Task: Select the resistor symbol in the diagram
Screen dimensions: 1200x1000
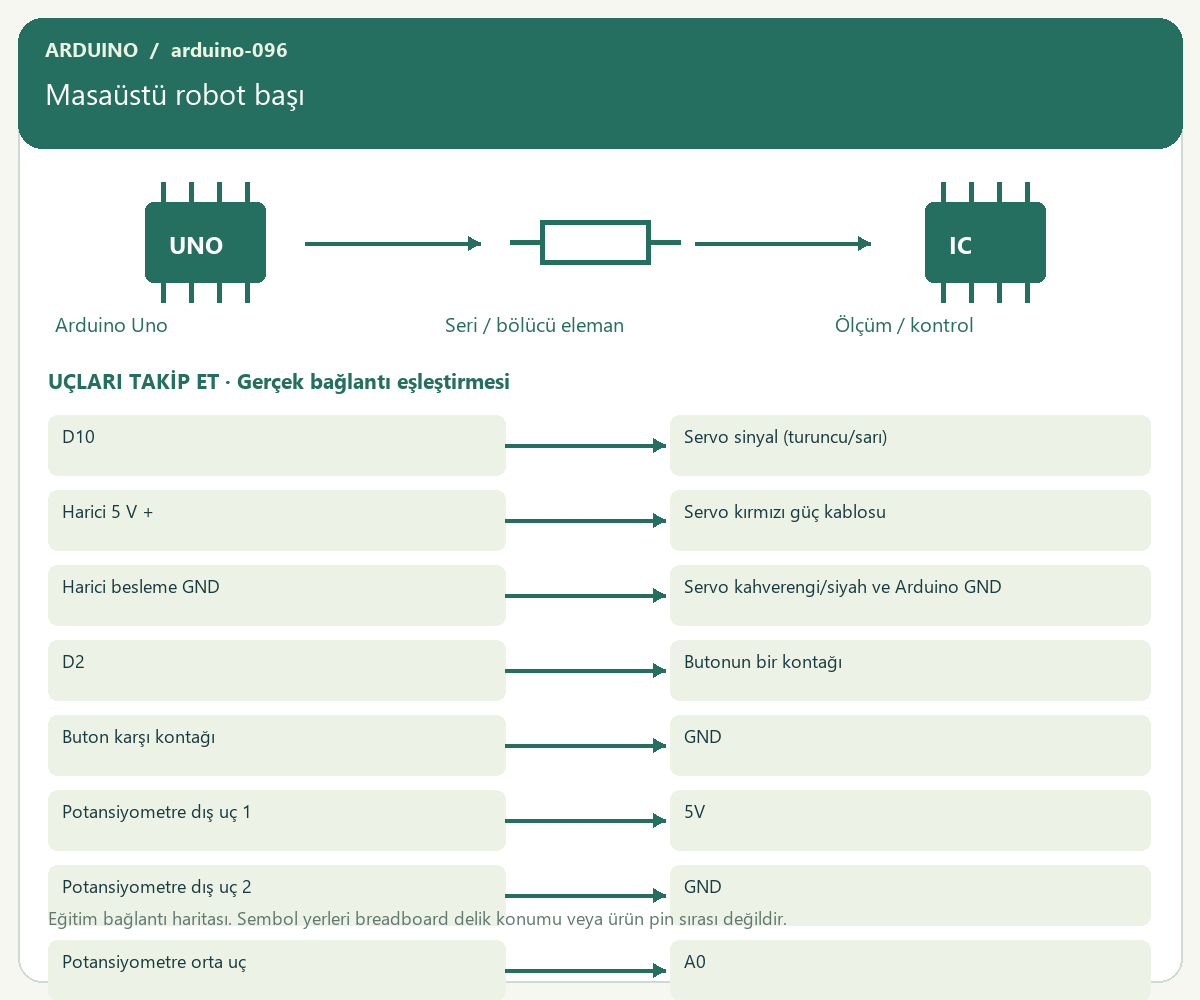Action: [x=595, y=242]
